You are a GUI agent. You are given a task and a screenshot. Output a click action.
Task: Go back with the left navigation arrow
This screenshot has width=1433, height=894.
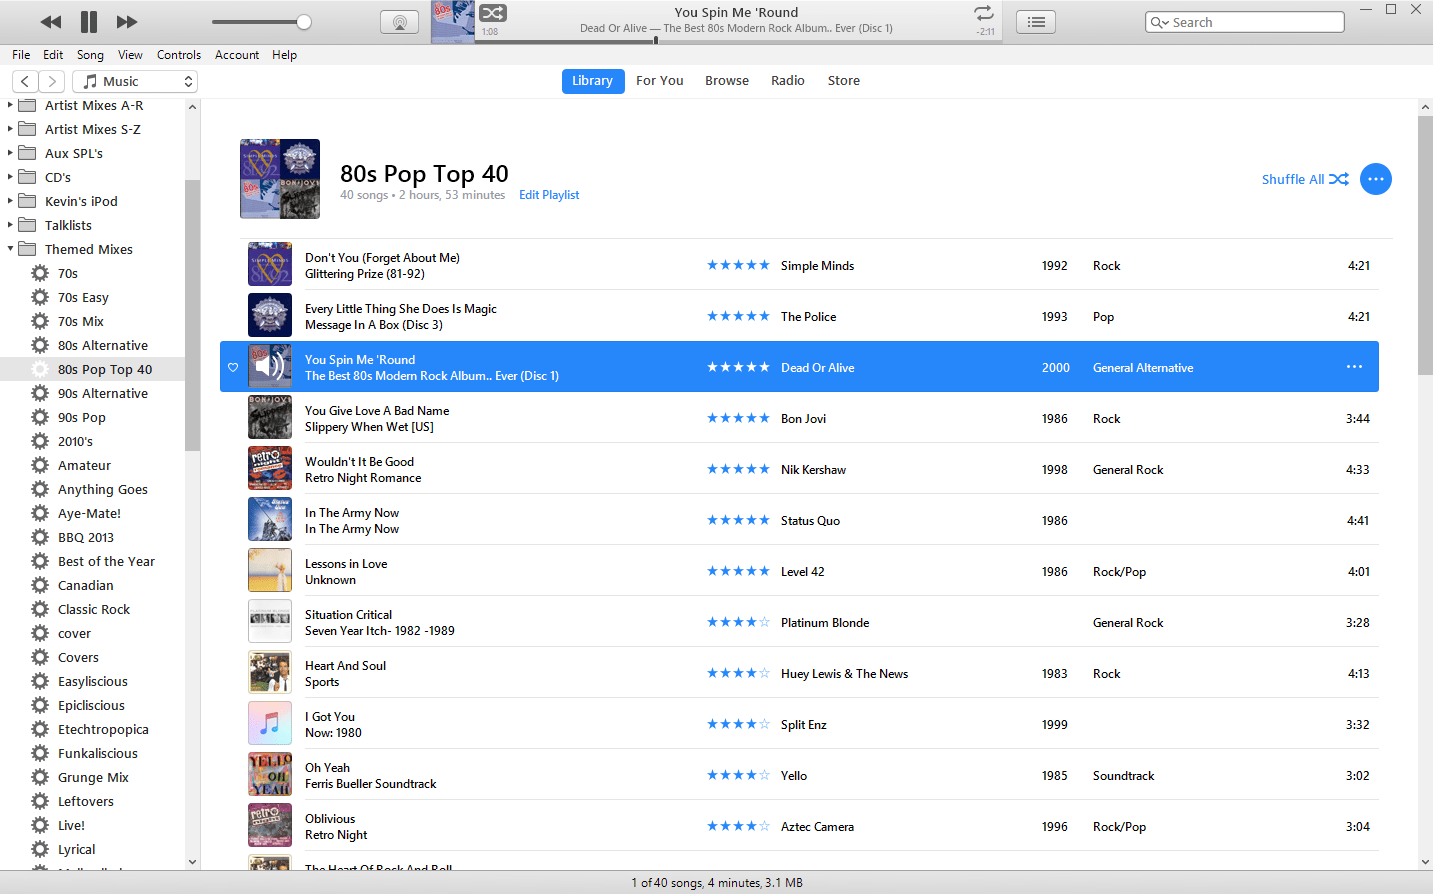pyautogui.click(x=25, y=81)
